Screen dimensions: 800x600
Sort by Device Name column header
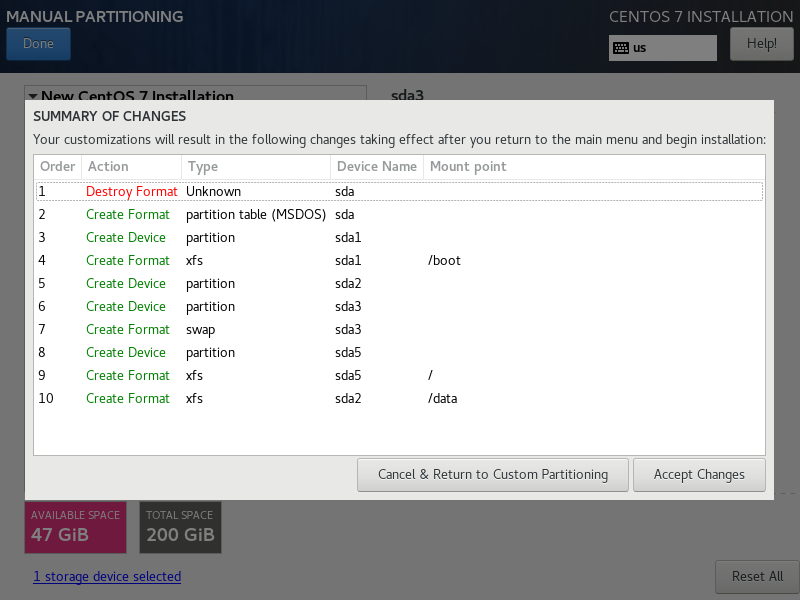(x=376, y=166)
